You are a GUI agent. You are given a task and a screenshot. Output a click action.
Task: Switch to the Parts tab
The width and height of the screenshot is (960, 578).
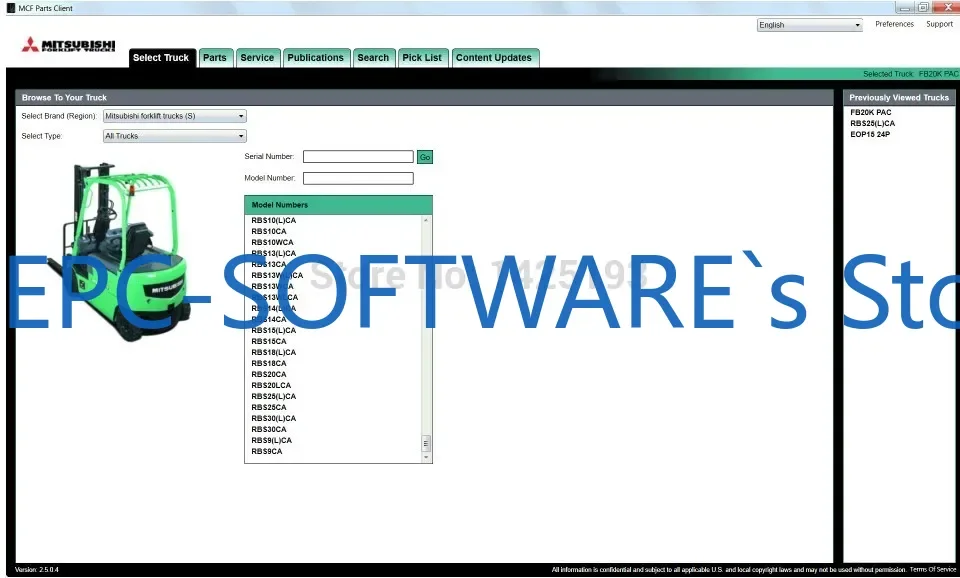click(x=215, y=58)
